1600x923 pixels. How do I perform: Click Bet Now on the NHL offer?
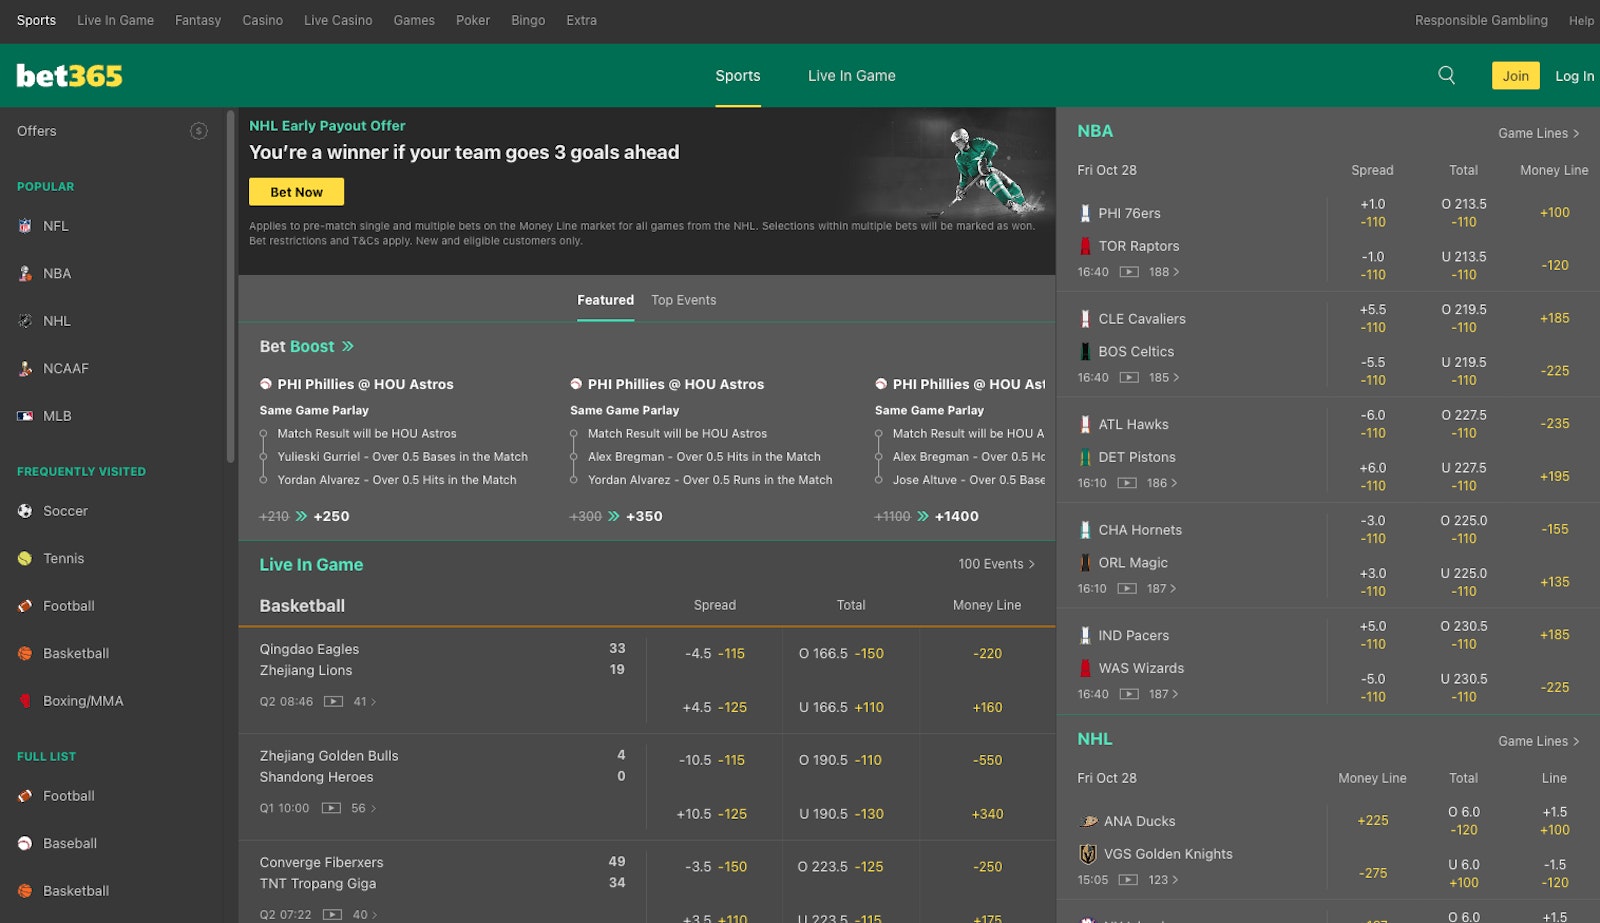[x=296, y=191]
